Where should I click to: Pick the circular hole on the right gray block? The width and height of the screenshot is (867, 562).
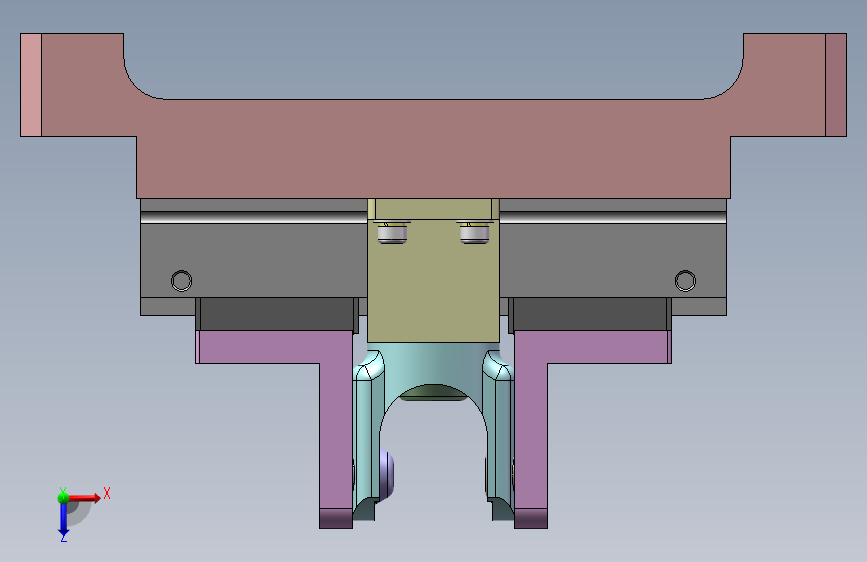coord(685,281)
